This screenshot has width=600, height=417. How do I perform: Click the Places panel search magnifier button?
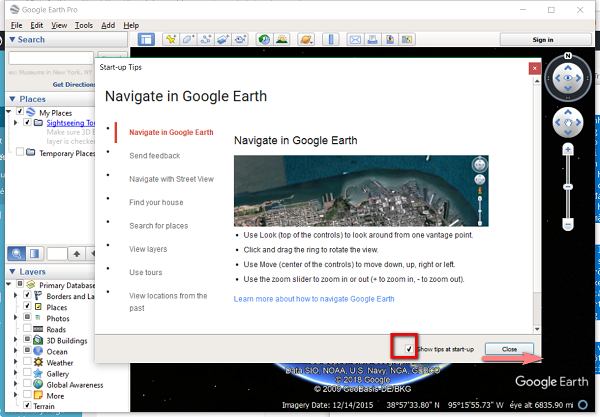click(16, 254)
